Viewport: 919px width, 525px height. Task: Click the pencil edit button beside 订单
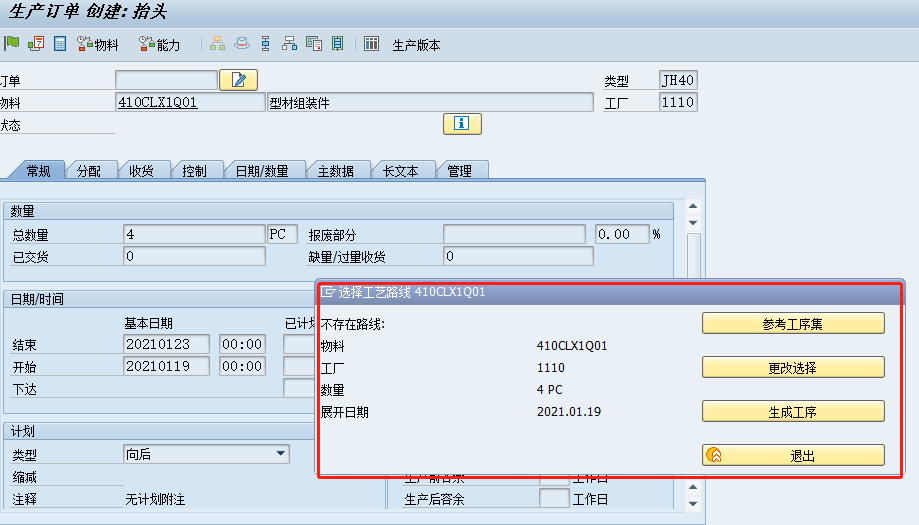(239, 80)
